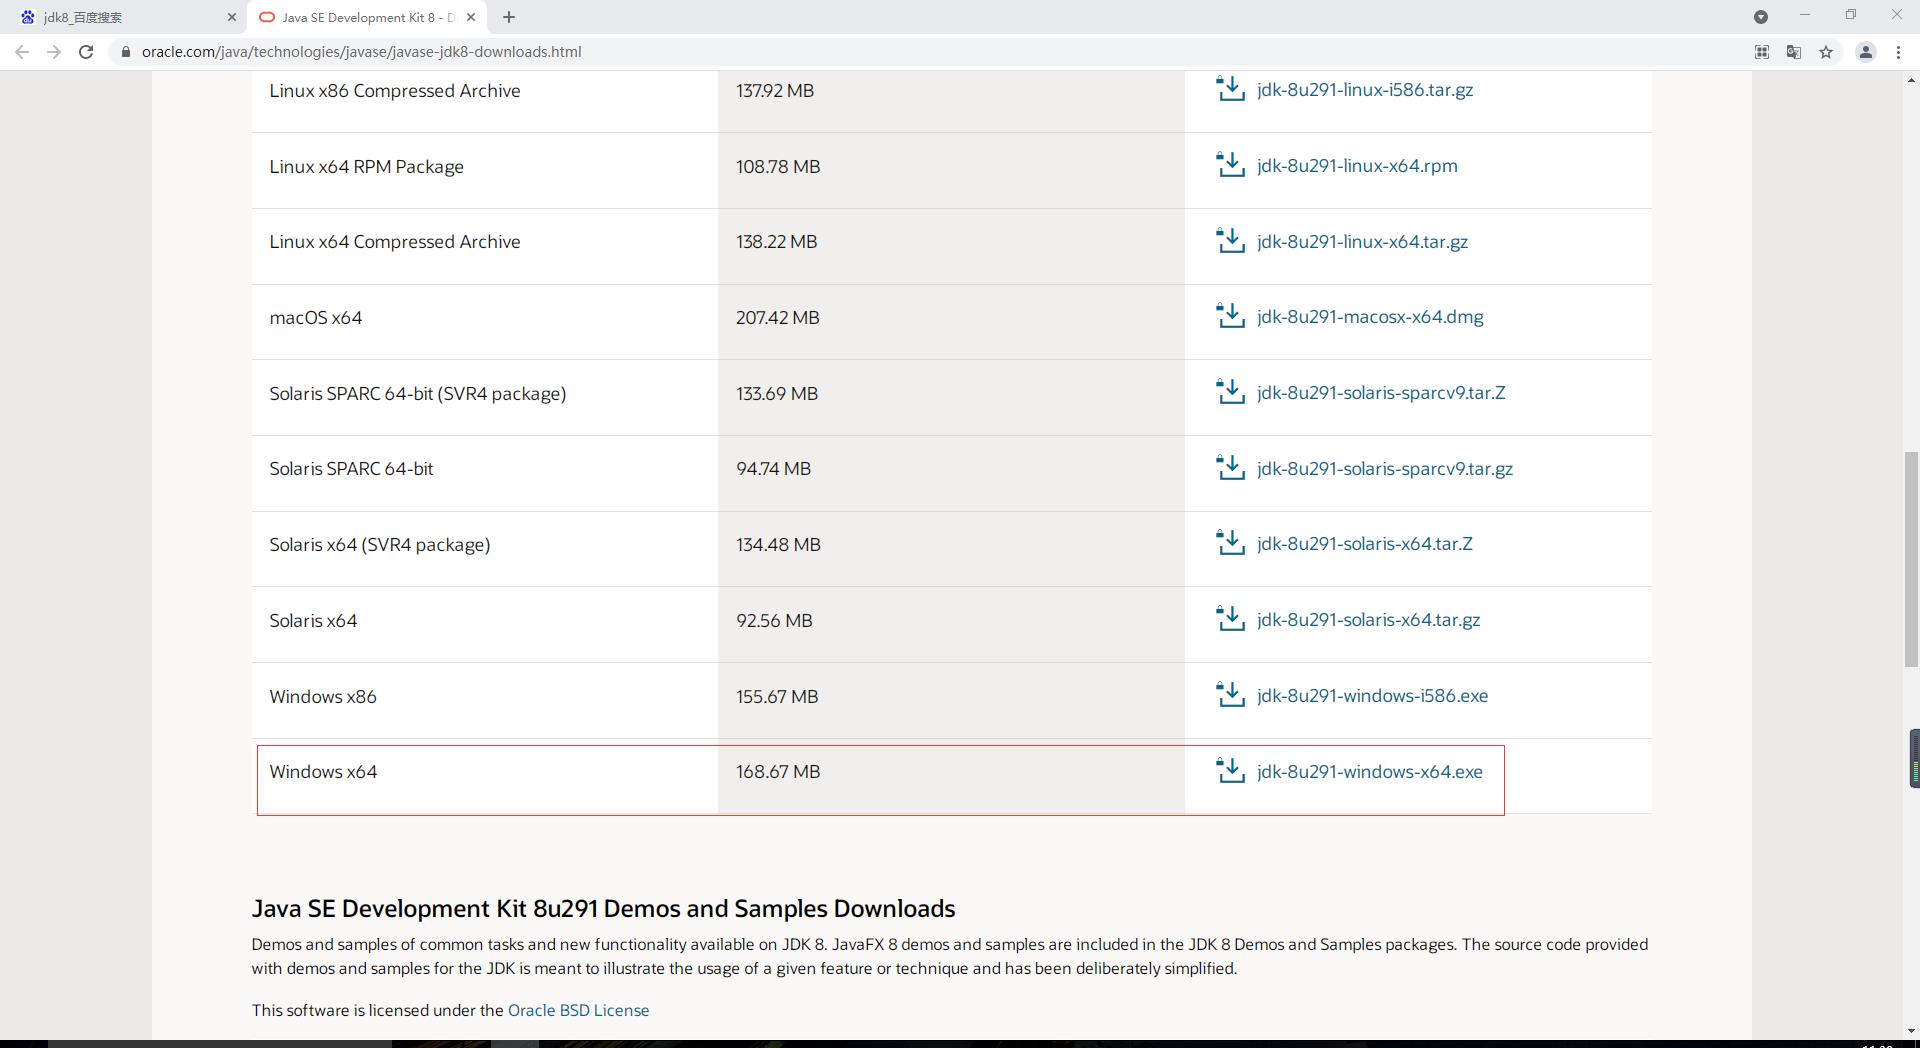The width and height of the screenshot is (1920, 1048).
Task: Select 'Linux x64 RPM Package' cell text
Action: pos(366,167)
